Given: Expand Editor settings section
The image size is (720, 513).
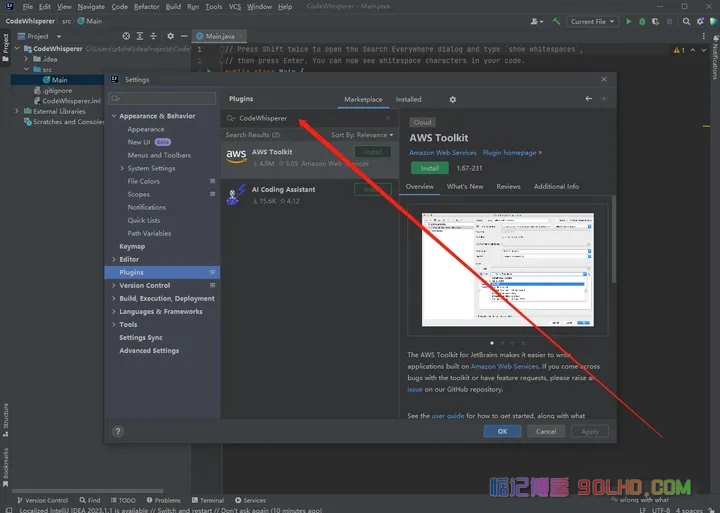Looking at the screenshot, I should click(114, 259).
